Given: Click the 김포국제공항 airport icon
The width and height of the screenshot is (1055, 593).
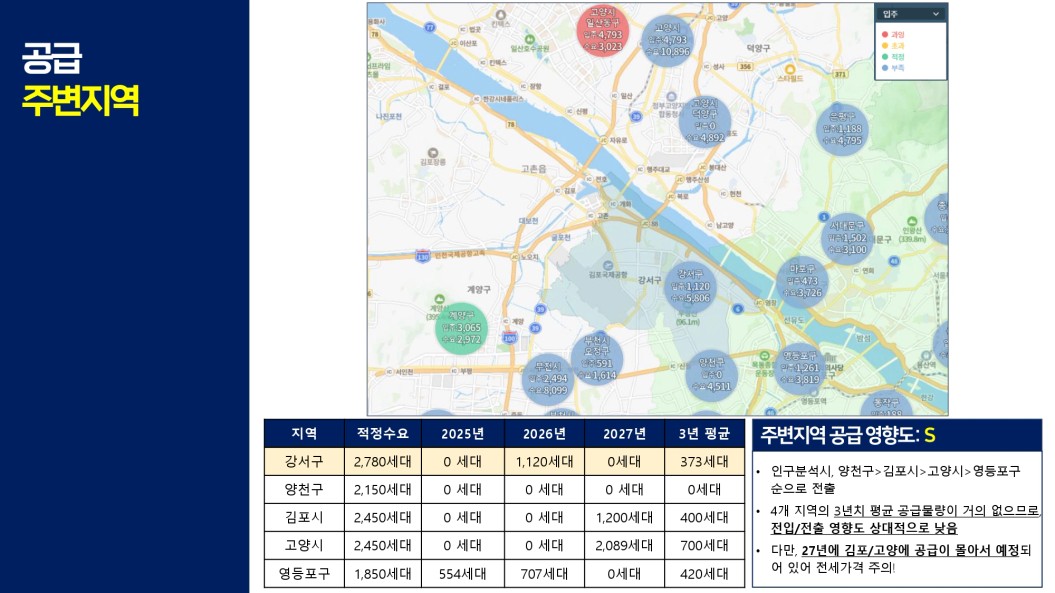Looking at the screenshot, I should [608, 265].
